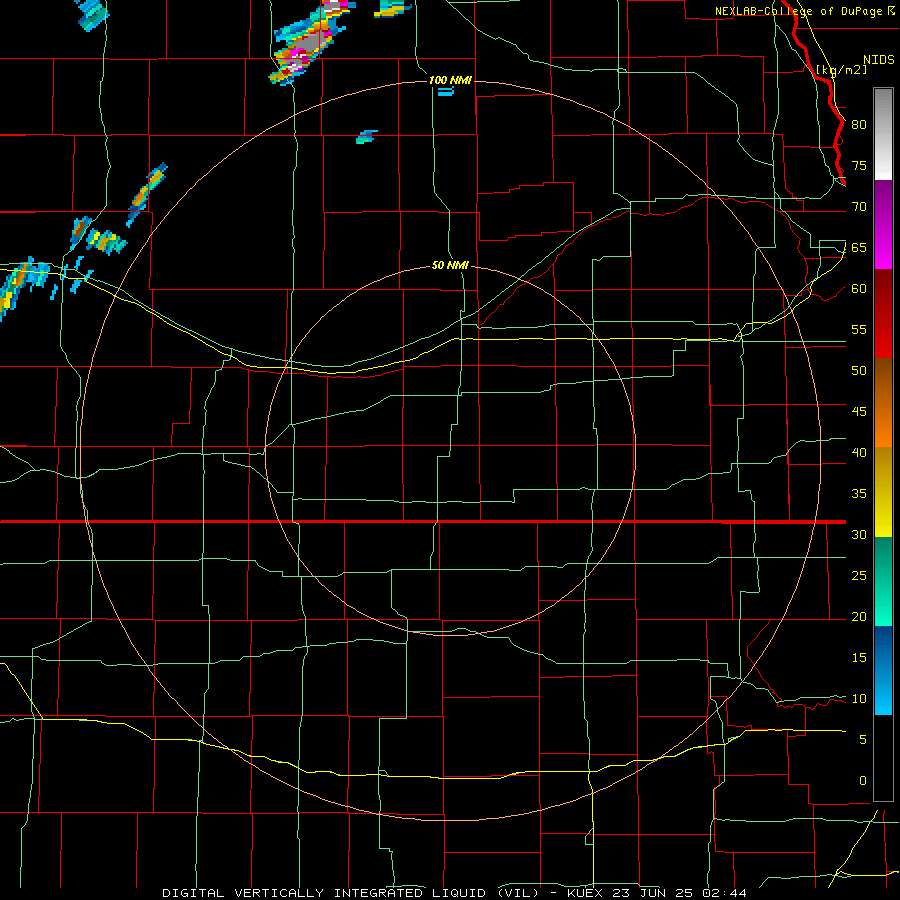Image resolution: width=900 pixels, height=900 pixels.
Task: Click the legend value 60
Action: coord(859,289)
